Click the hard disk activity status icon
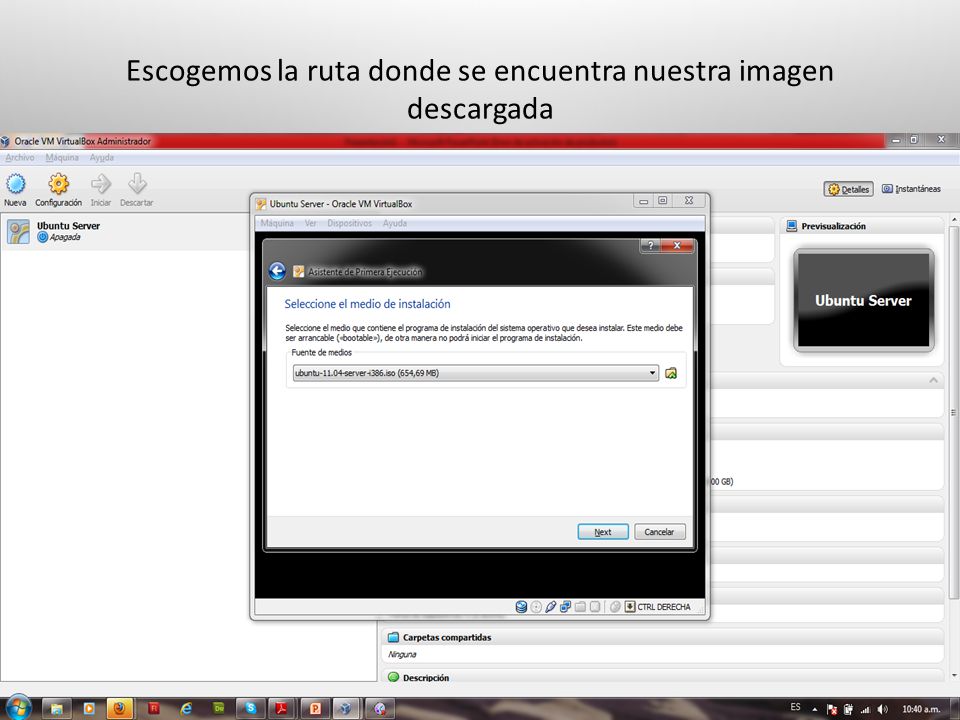Image resolution: width=960 pixels, height=720 pixels. click(x=521, y=607)
